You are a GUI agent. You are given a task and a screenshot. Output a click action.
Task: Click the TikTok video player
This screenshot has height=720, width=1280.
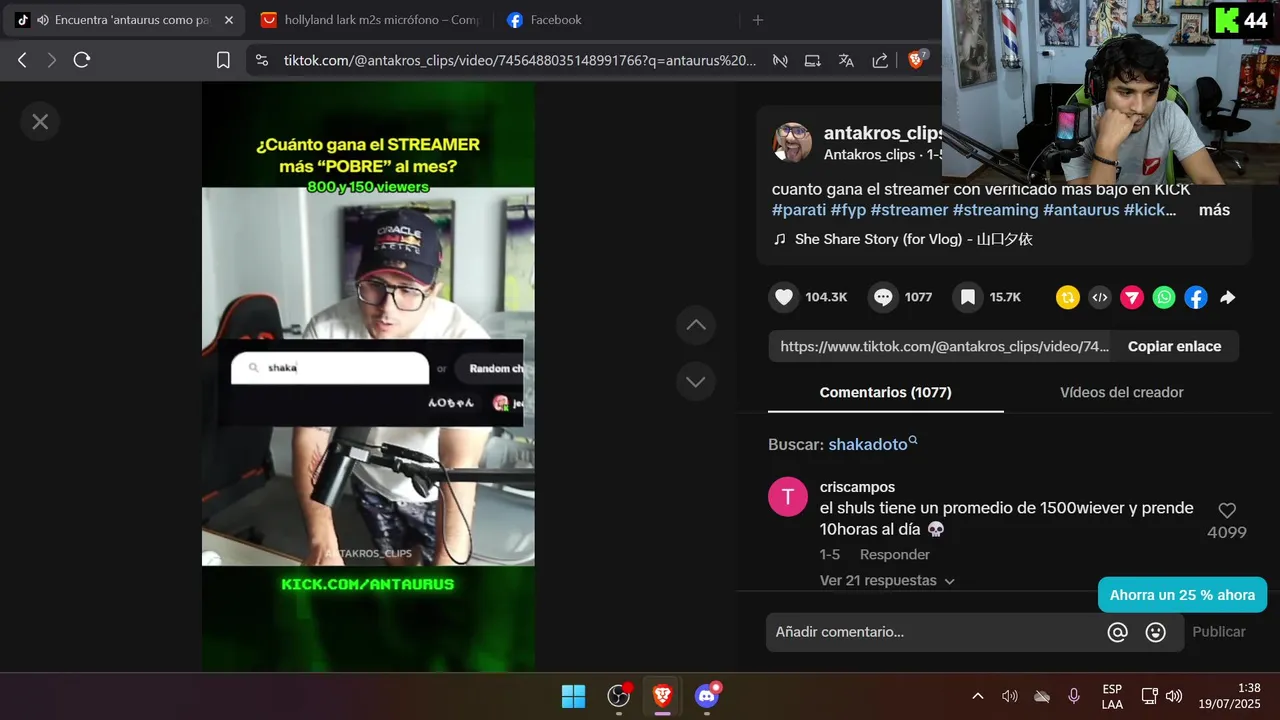(368, 376)
